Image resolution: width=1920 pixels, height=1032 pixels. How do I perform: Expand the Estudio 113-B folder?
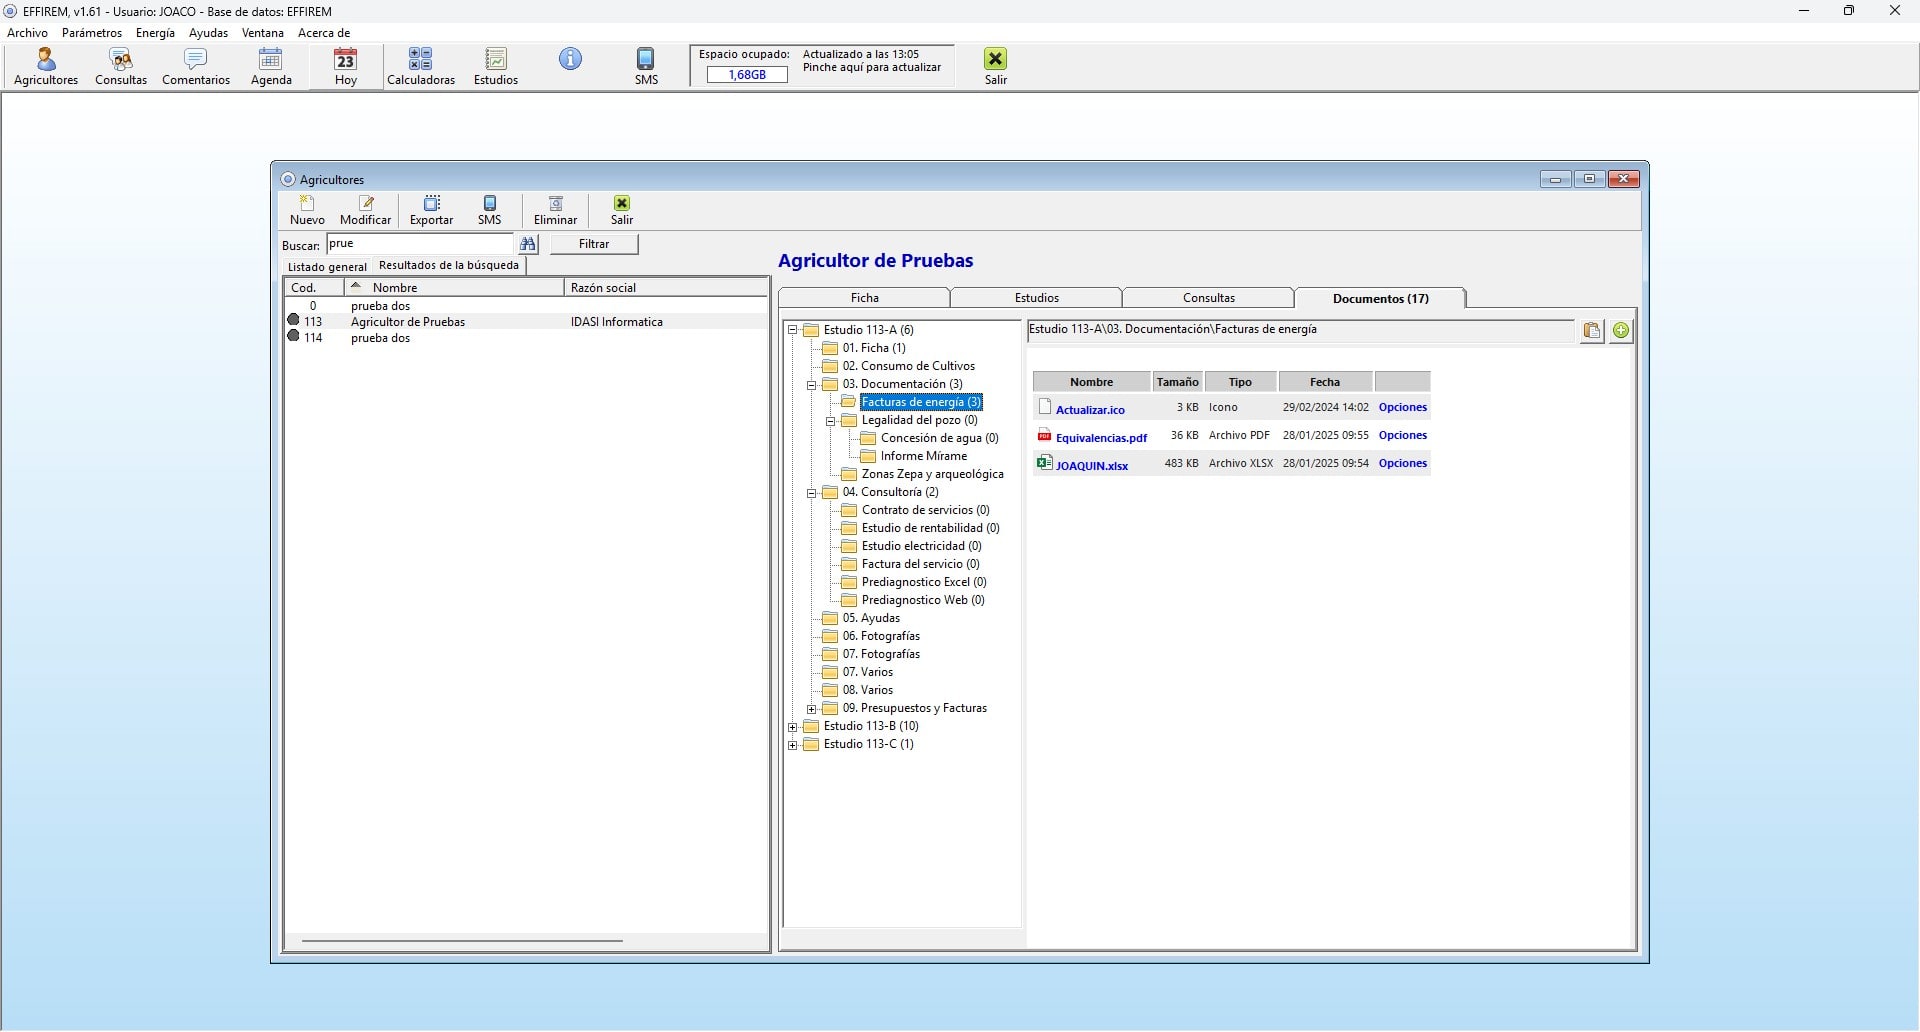pos(793,726)
